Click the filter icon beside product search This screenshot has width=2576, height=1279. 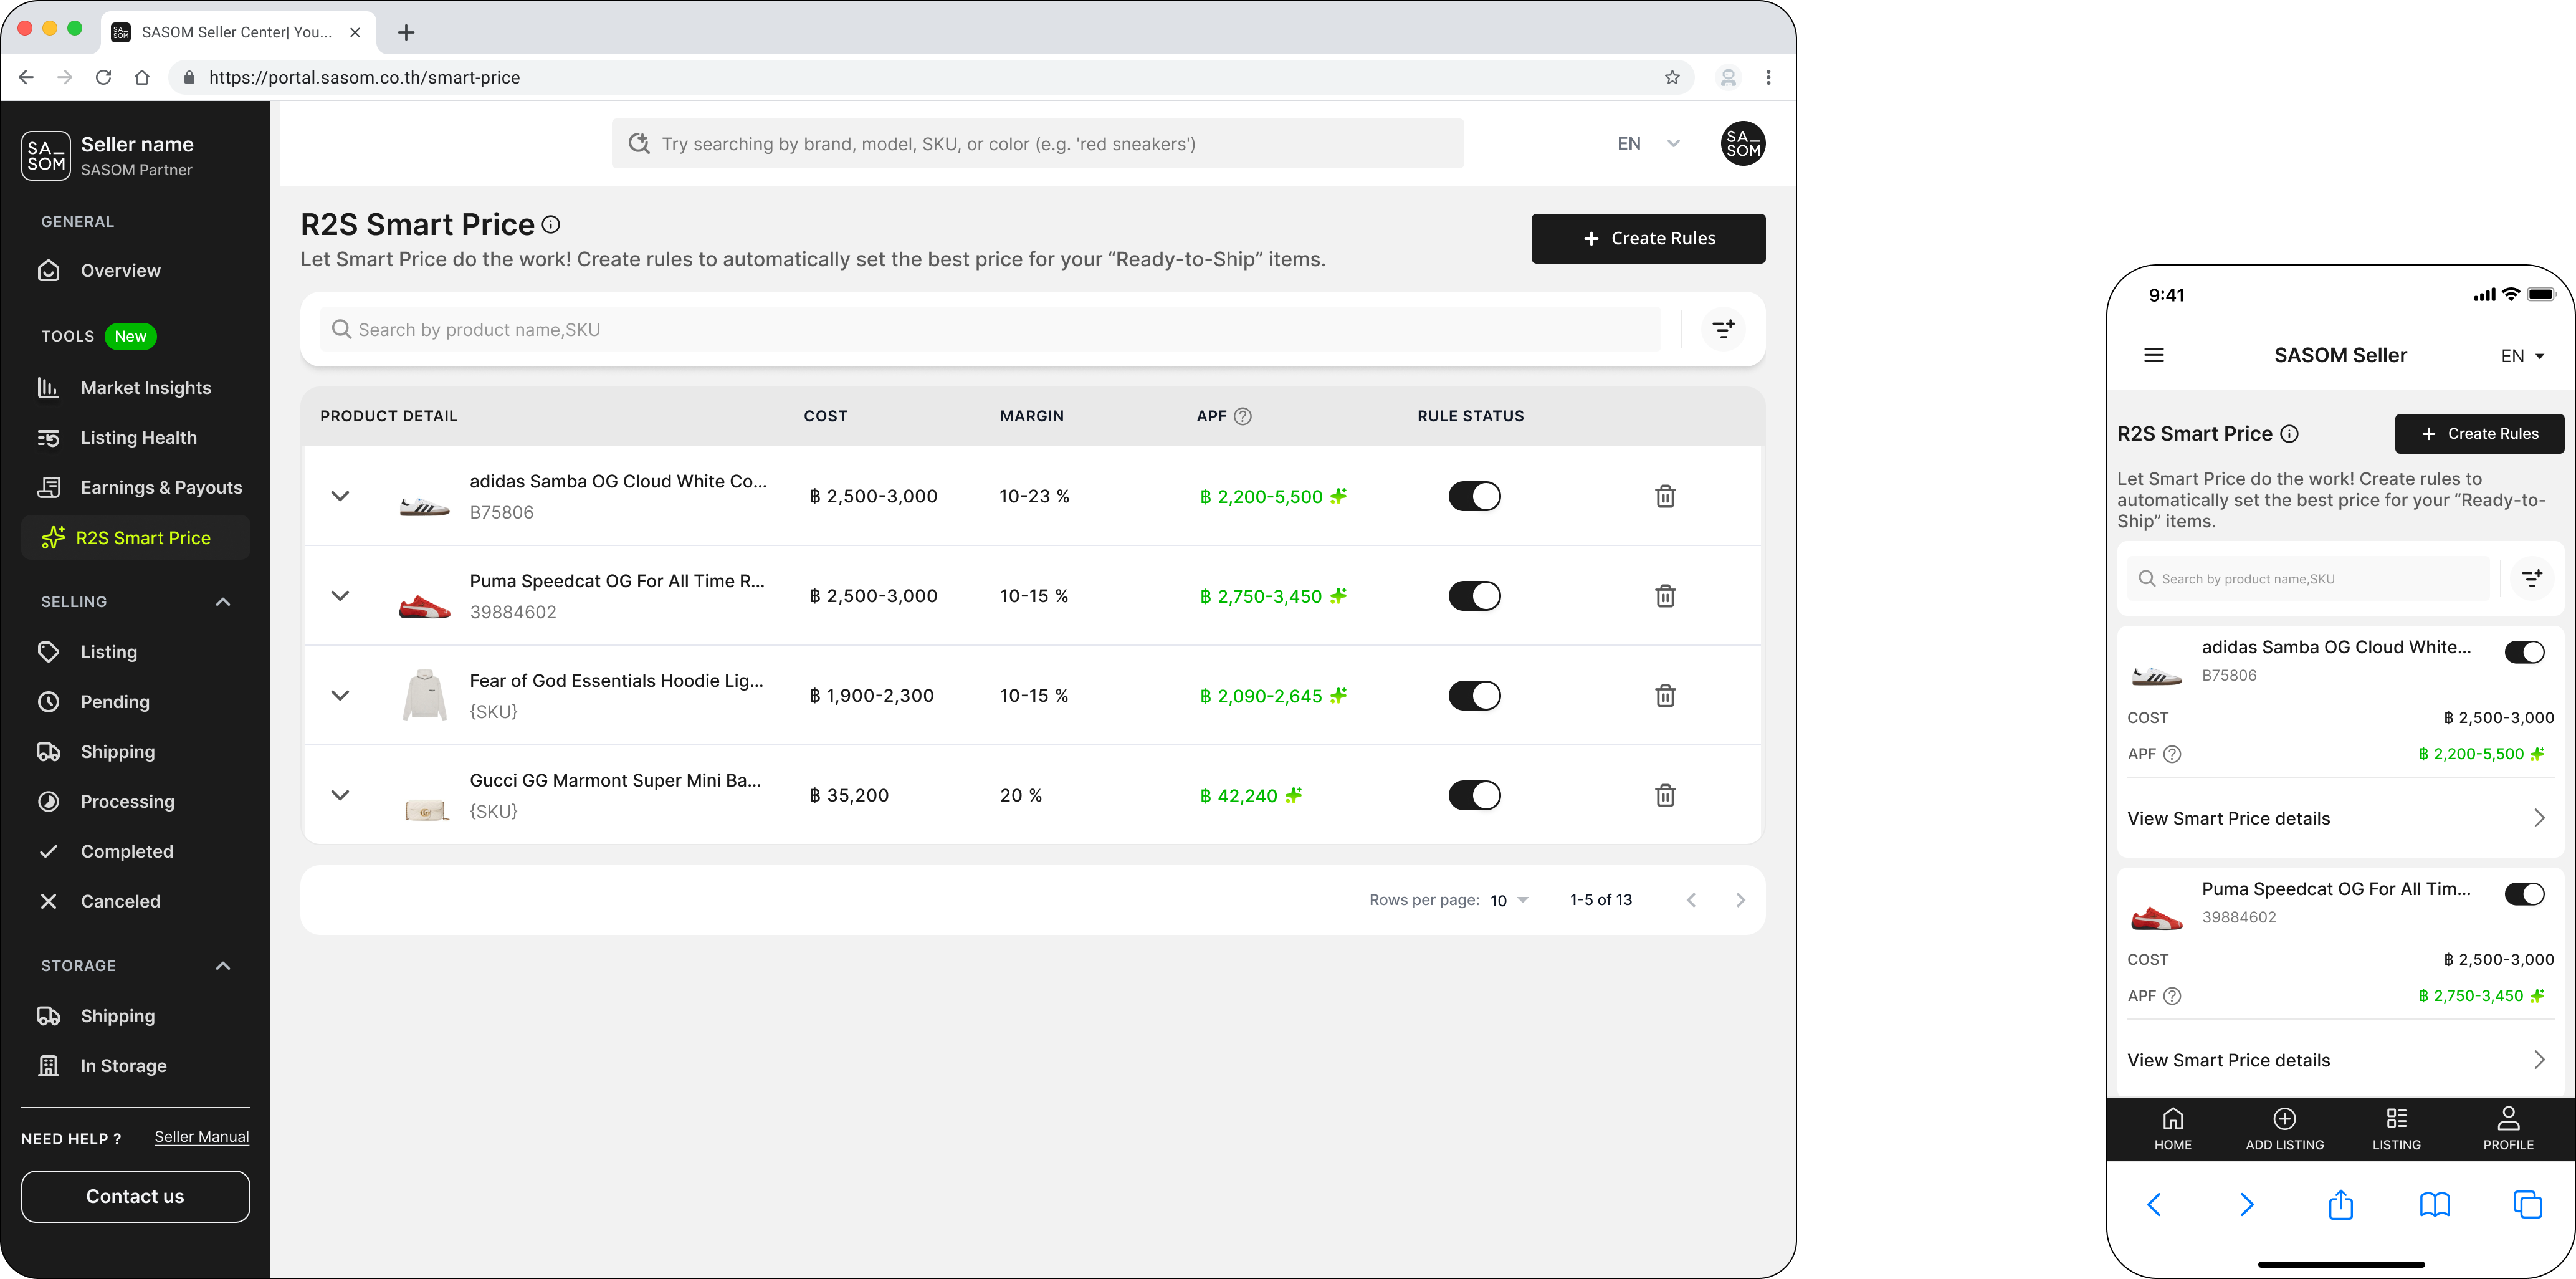click(1723, 329)
